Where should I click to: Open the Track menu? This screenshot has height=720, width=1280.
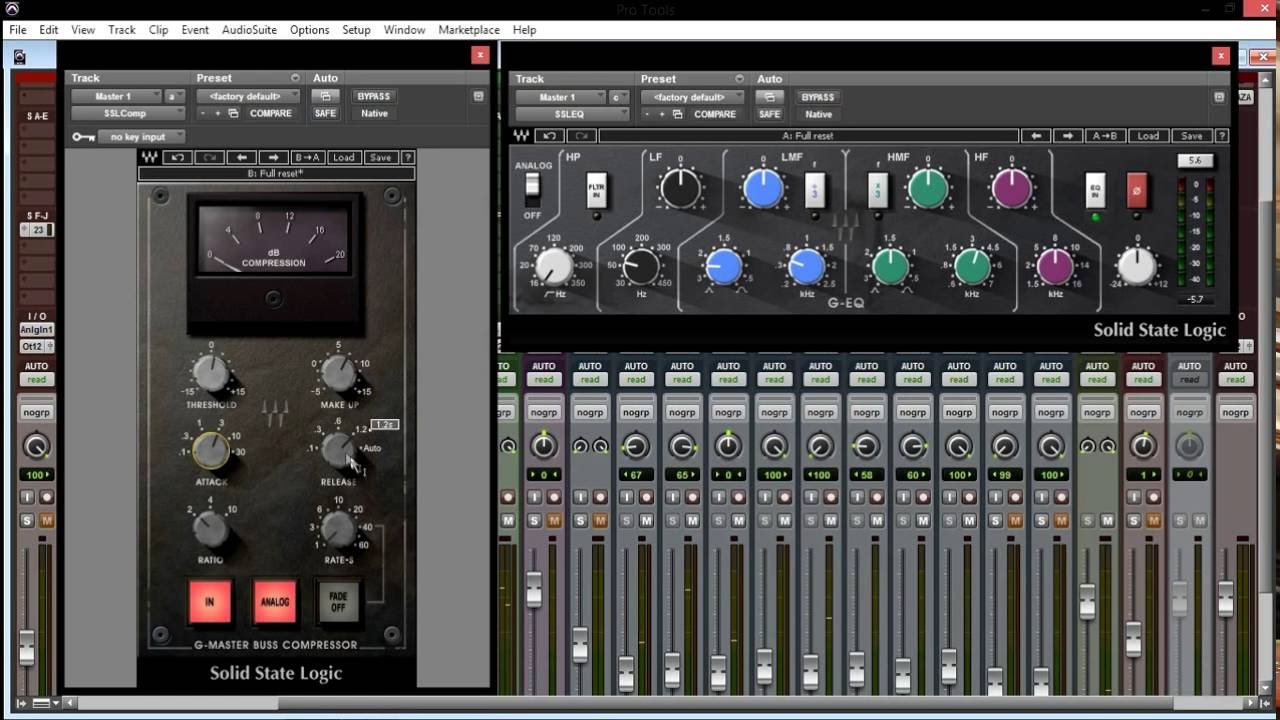point(122,30)
